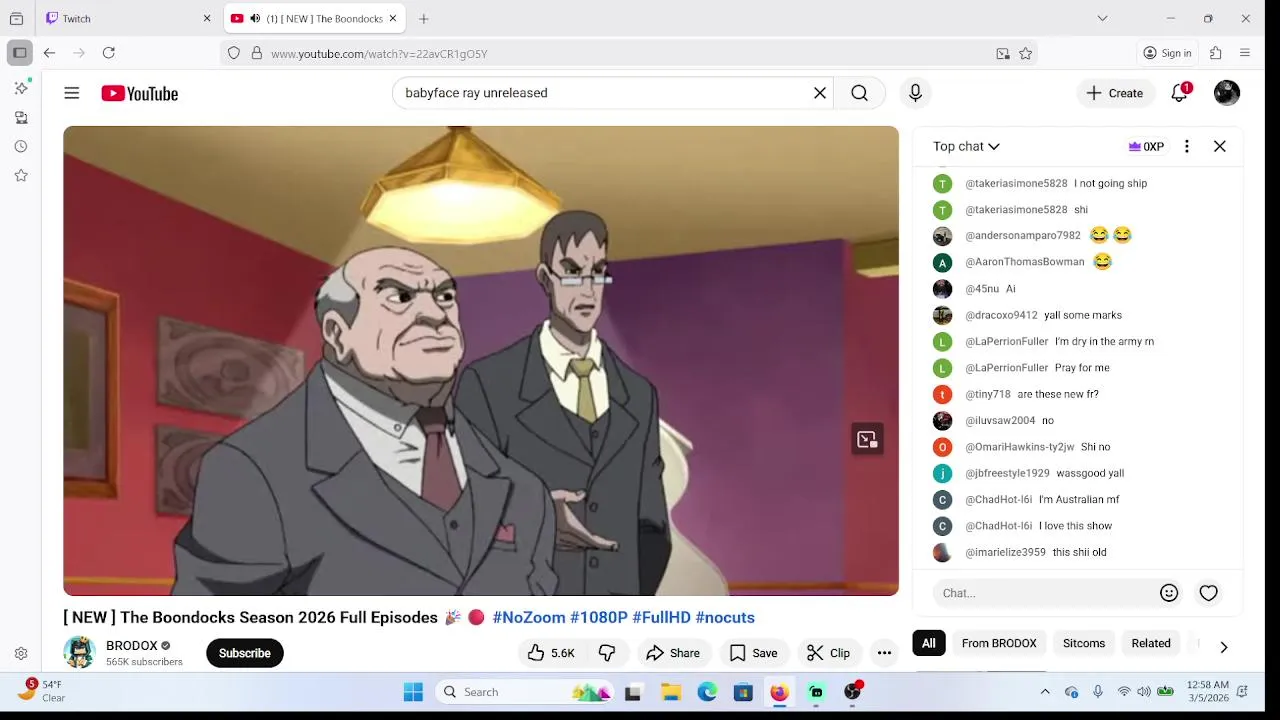This screenshot has width=1280, height=720.
Task: Open bookmarks star in sidebar
Action: tap(21, 175)
